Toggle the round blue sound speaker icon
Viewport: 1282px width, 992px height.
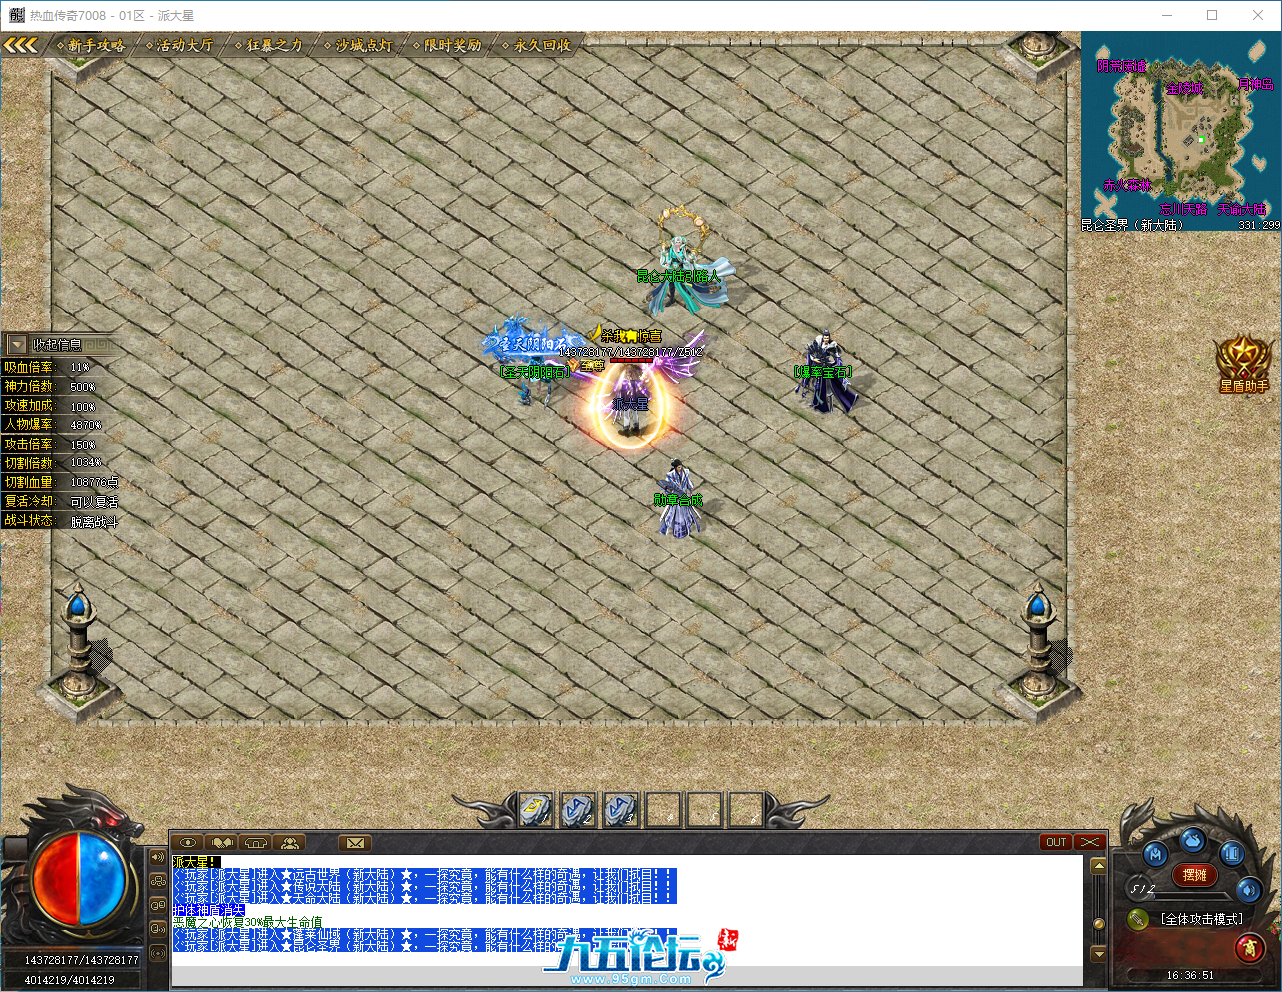tap(1249, 890)
